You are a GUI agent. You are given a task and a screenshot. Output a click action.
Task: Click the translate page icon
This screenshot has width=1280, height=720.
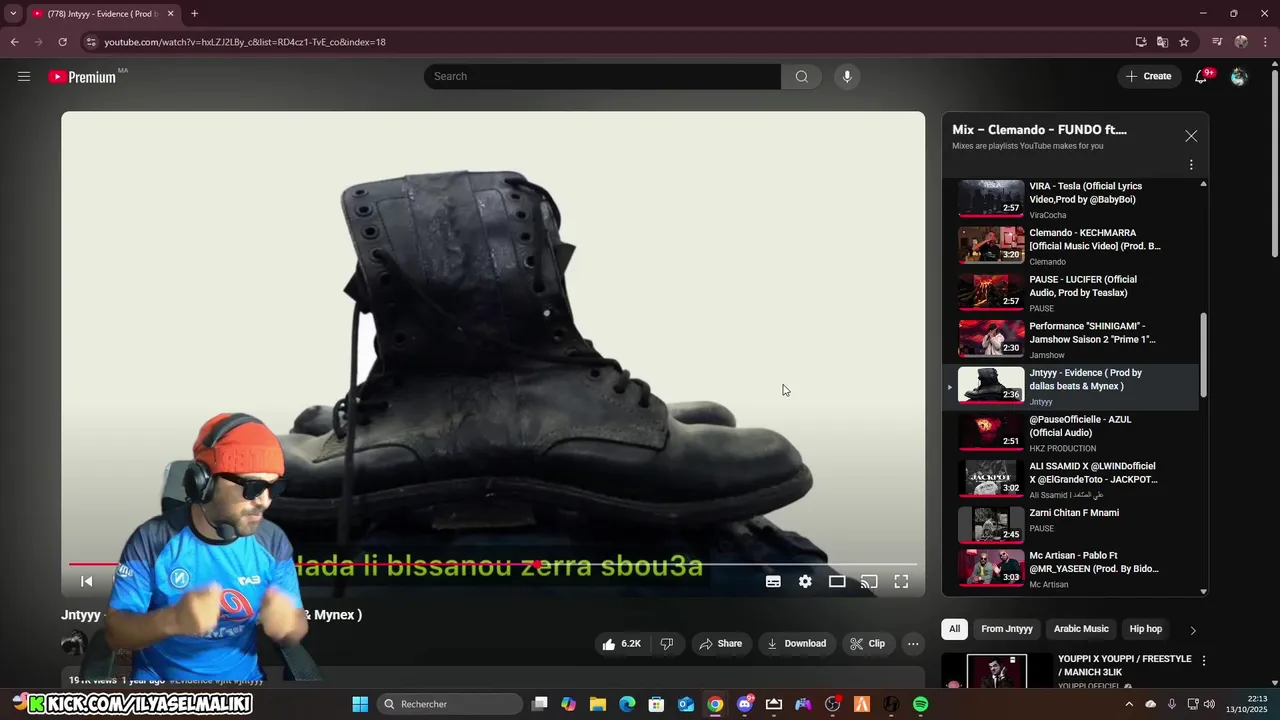pos(1162,42)
